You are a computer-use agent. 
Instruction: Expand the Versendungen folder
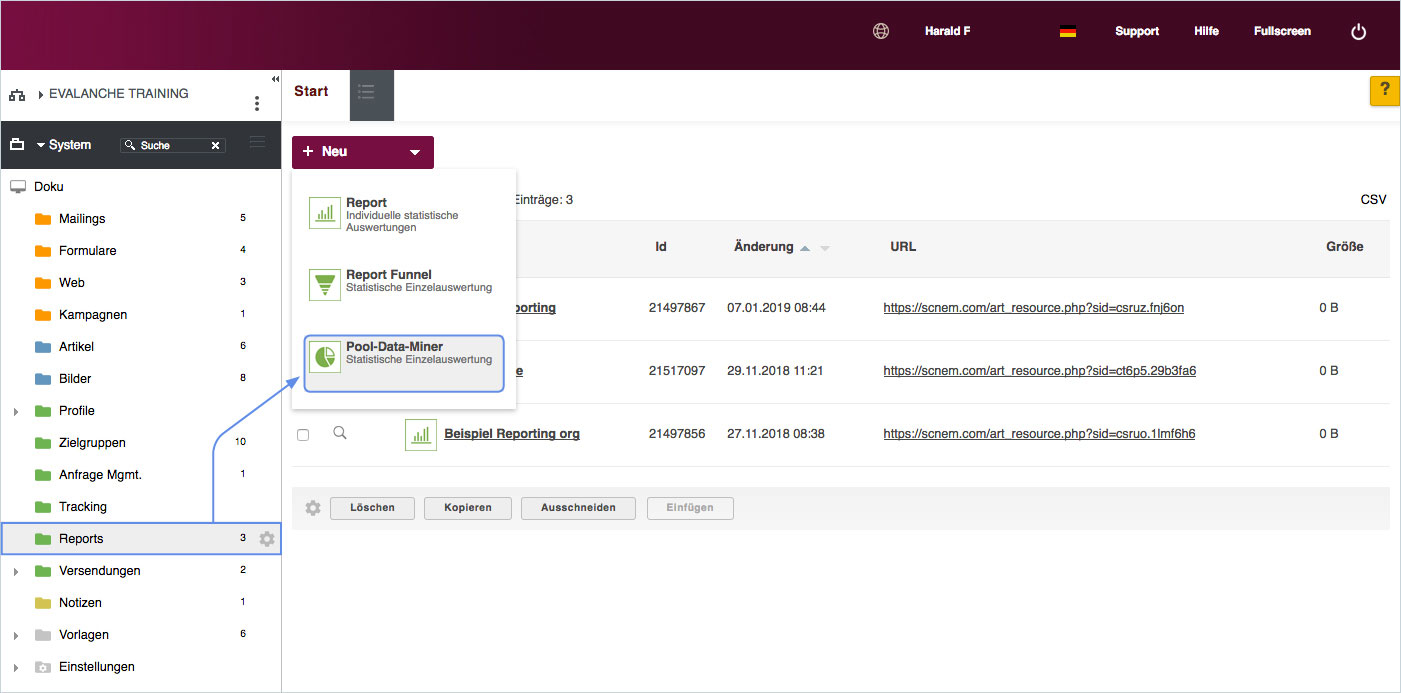[16, 571]
